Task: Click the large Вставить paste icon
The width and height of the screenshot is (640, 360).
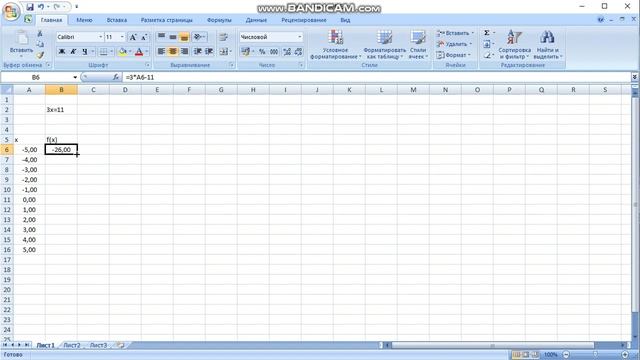Action: click(x=21, y=39)
